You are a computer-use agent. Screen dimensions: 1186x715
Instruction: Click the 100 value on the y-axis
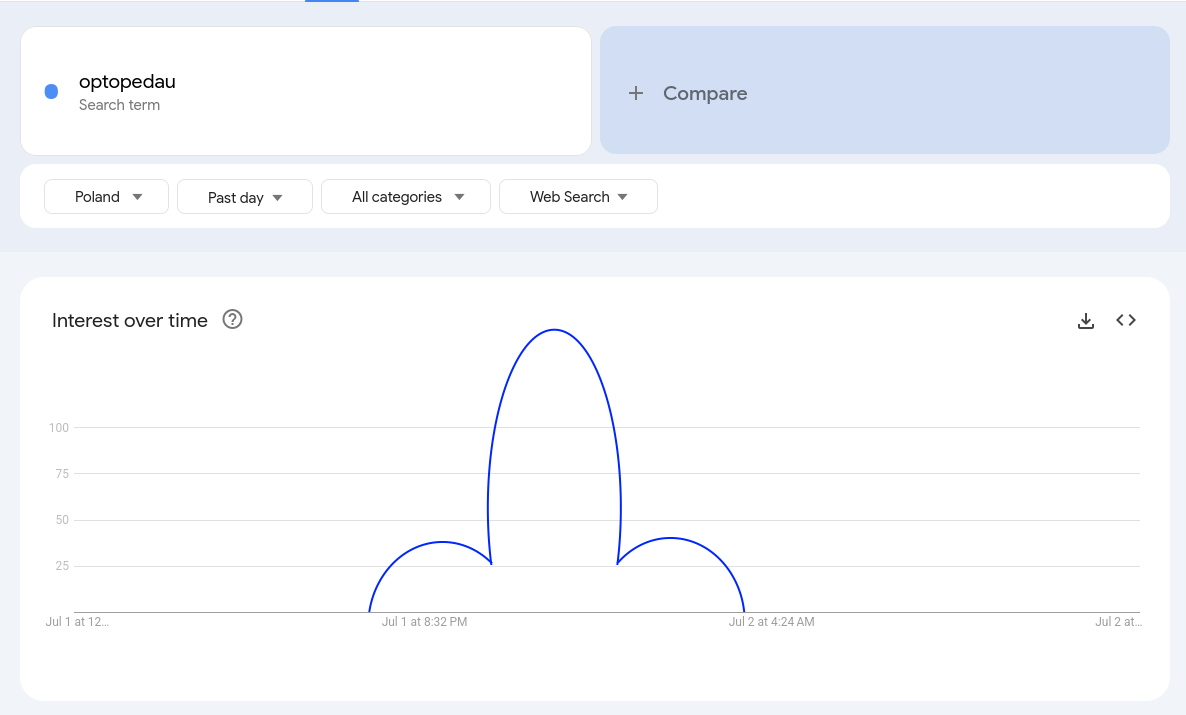[59, 428]
